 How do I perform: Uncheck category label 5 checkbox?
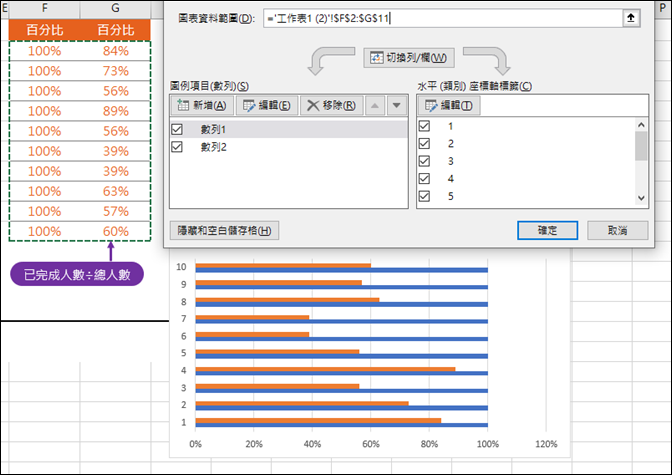(424, 196)
